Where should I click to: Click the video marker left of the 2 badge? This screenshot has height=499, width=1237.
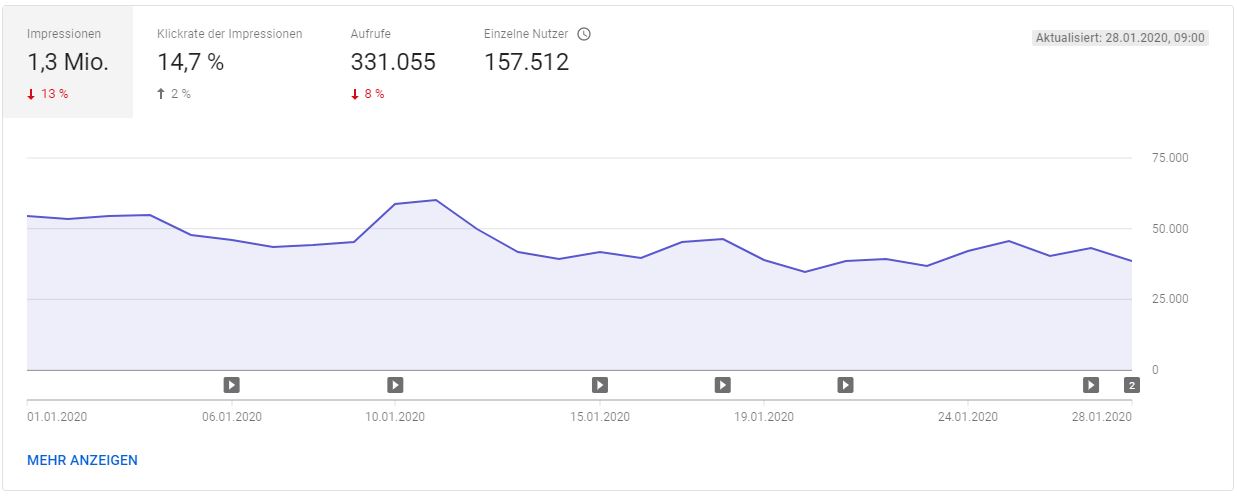tap(1091, 384)
